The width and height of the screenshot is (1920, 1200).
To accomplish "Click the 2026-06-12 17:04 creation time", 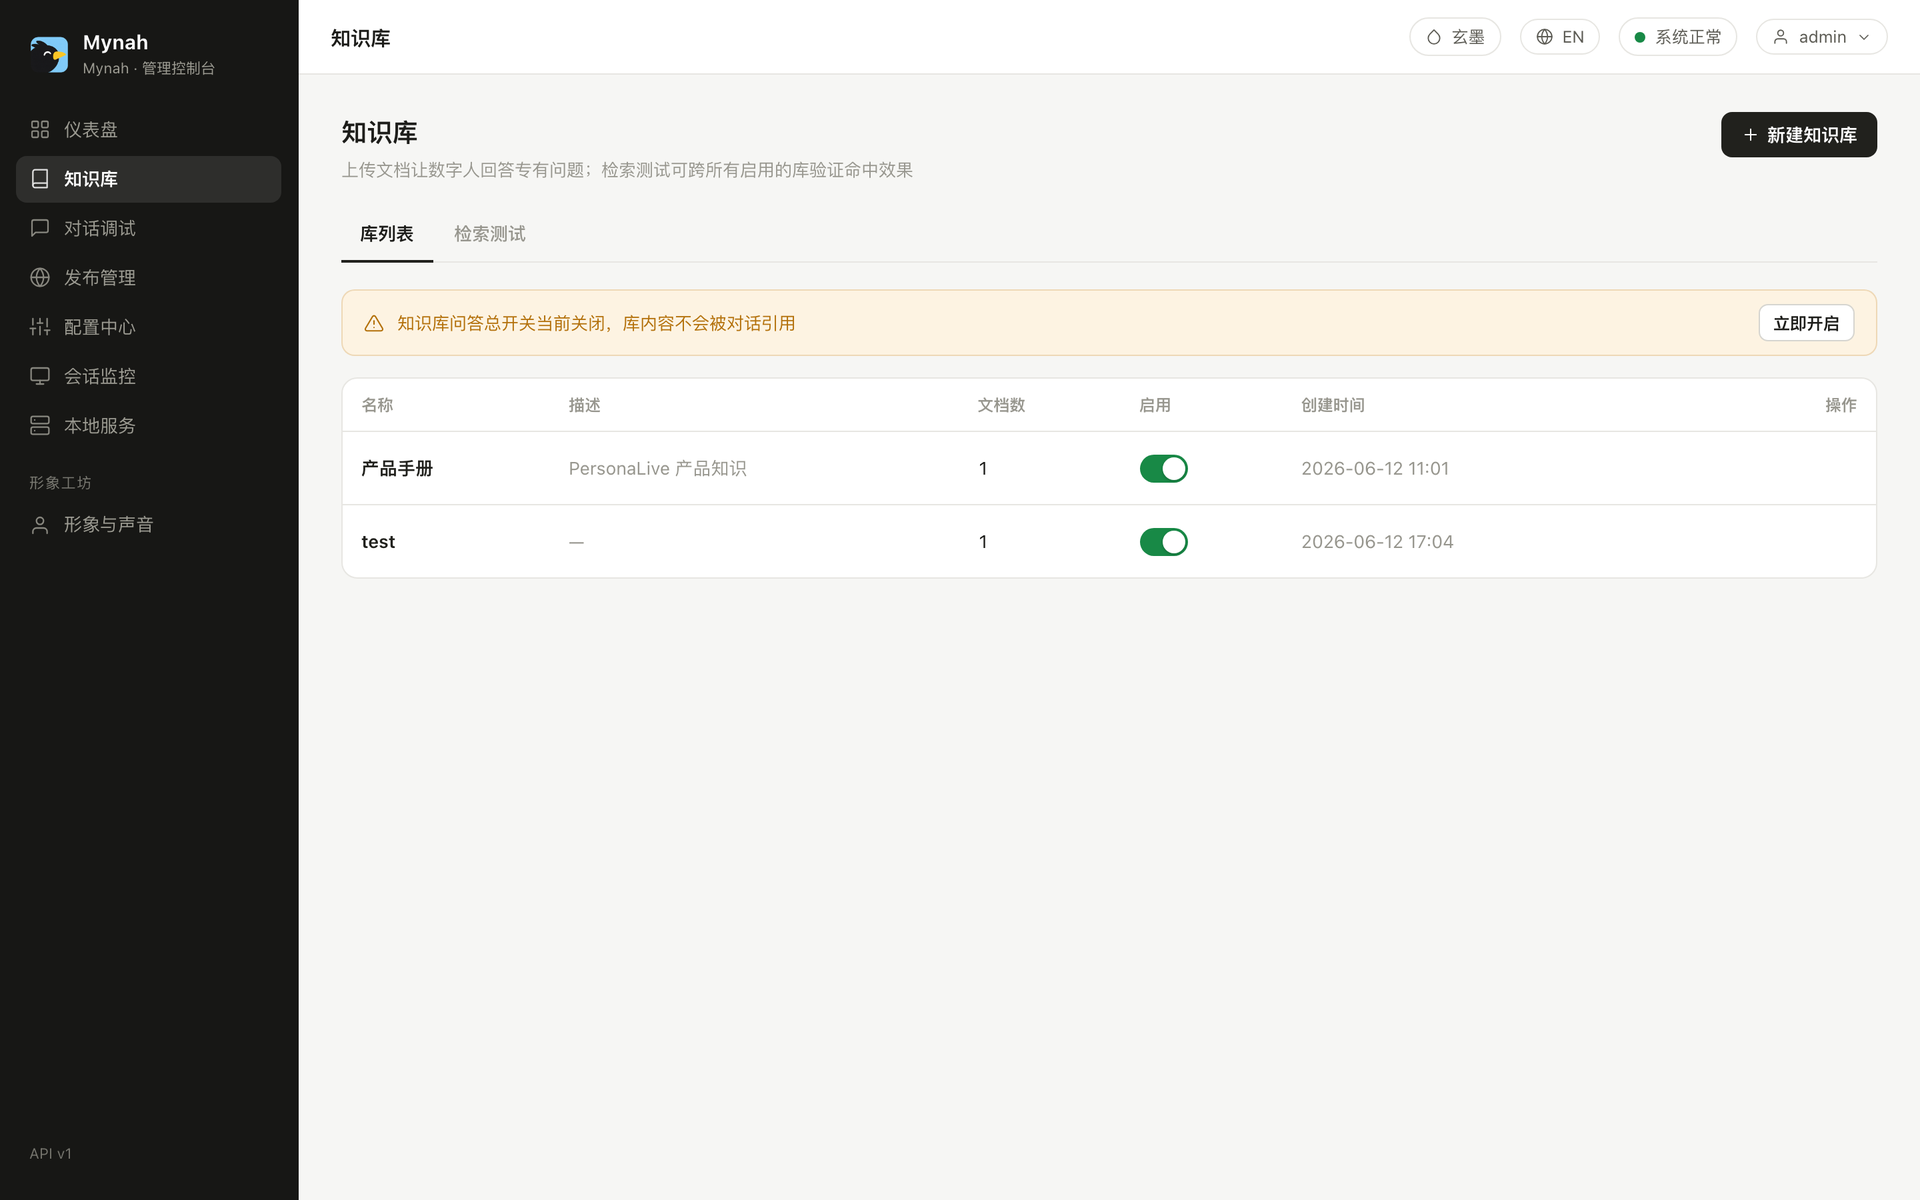I will 1377,541.
